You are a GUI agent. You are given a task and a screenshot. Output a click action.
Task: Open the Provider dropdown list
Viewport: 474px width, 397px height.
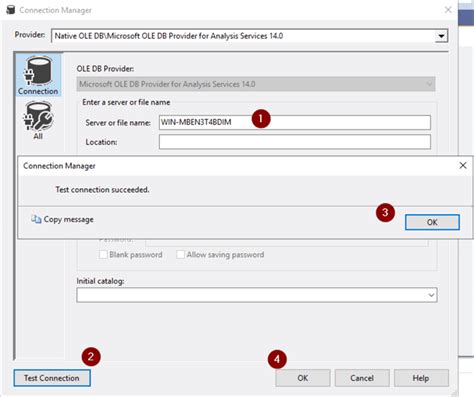[441, 36]
